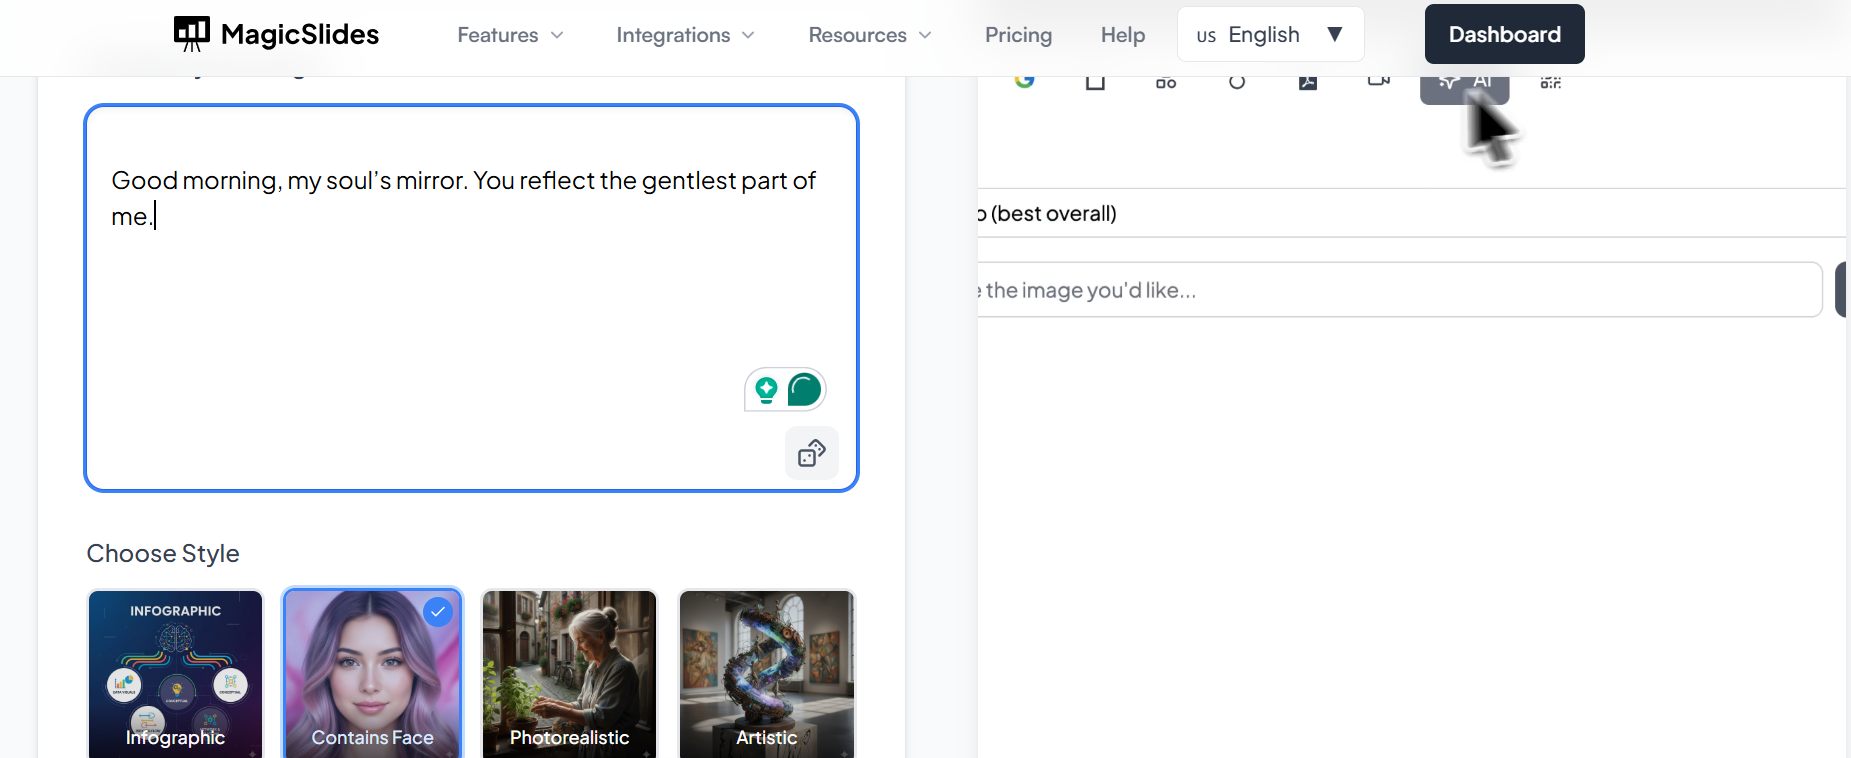Click the QR code icon in the toolbar
Screen dimensions: 1851x758
coord(1551,82)
